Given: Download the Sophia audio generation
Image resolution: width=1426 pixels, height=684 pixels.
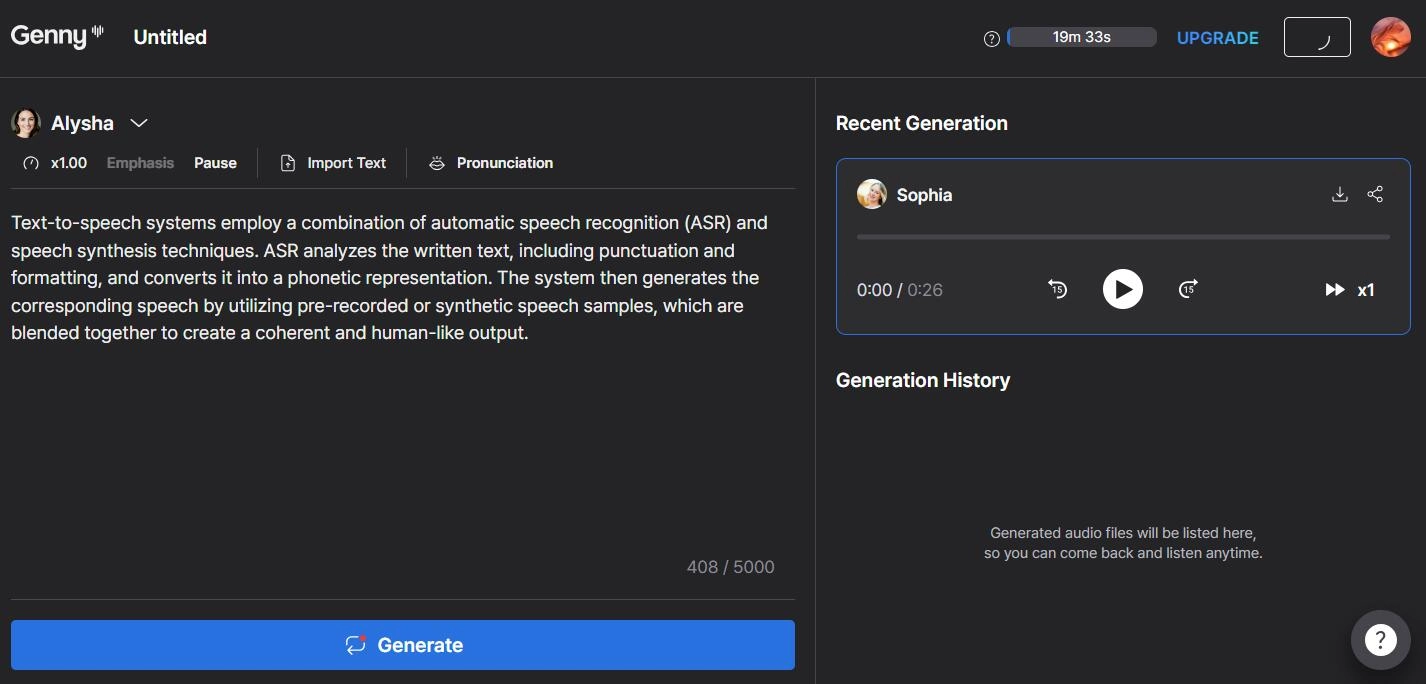Looking at the screenshot, I should 1340,195.
